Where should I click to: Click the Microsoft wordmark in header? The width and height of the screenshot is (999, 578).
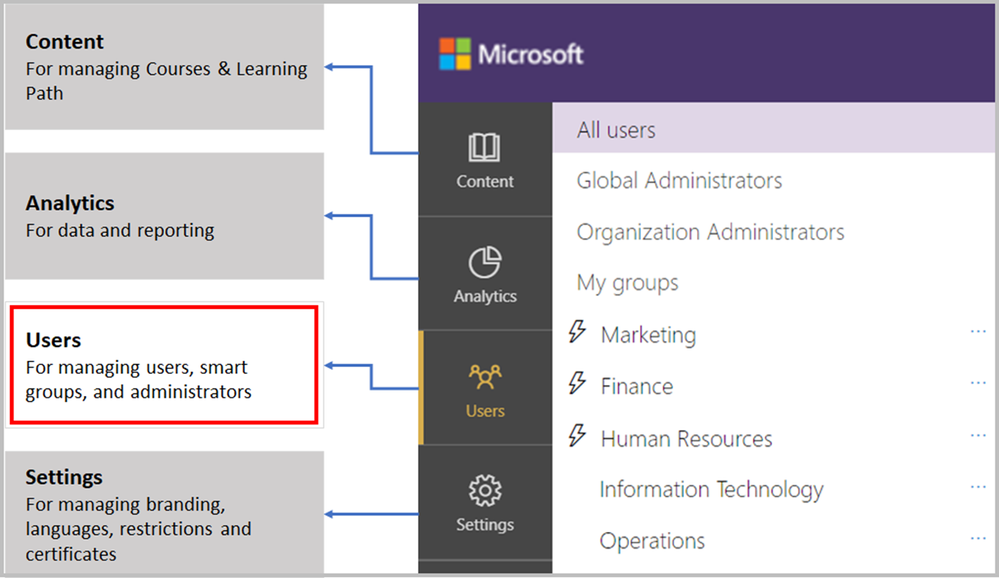(x=531, y=54)
